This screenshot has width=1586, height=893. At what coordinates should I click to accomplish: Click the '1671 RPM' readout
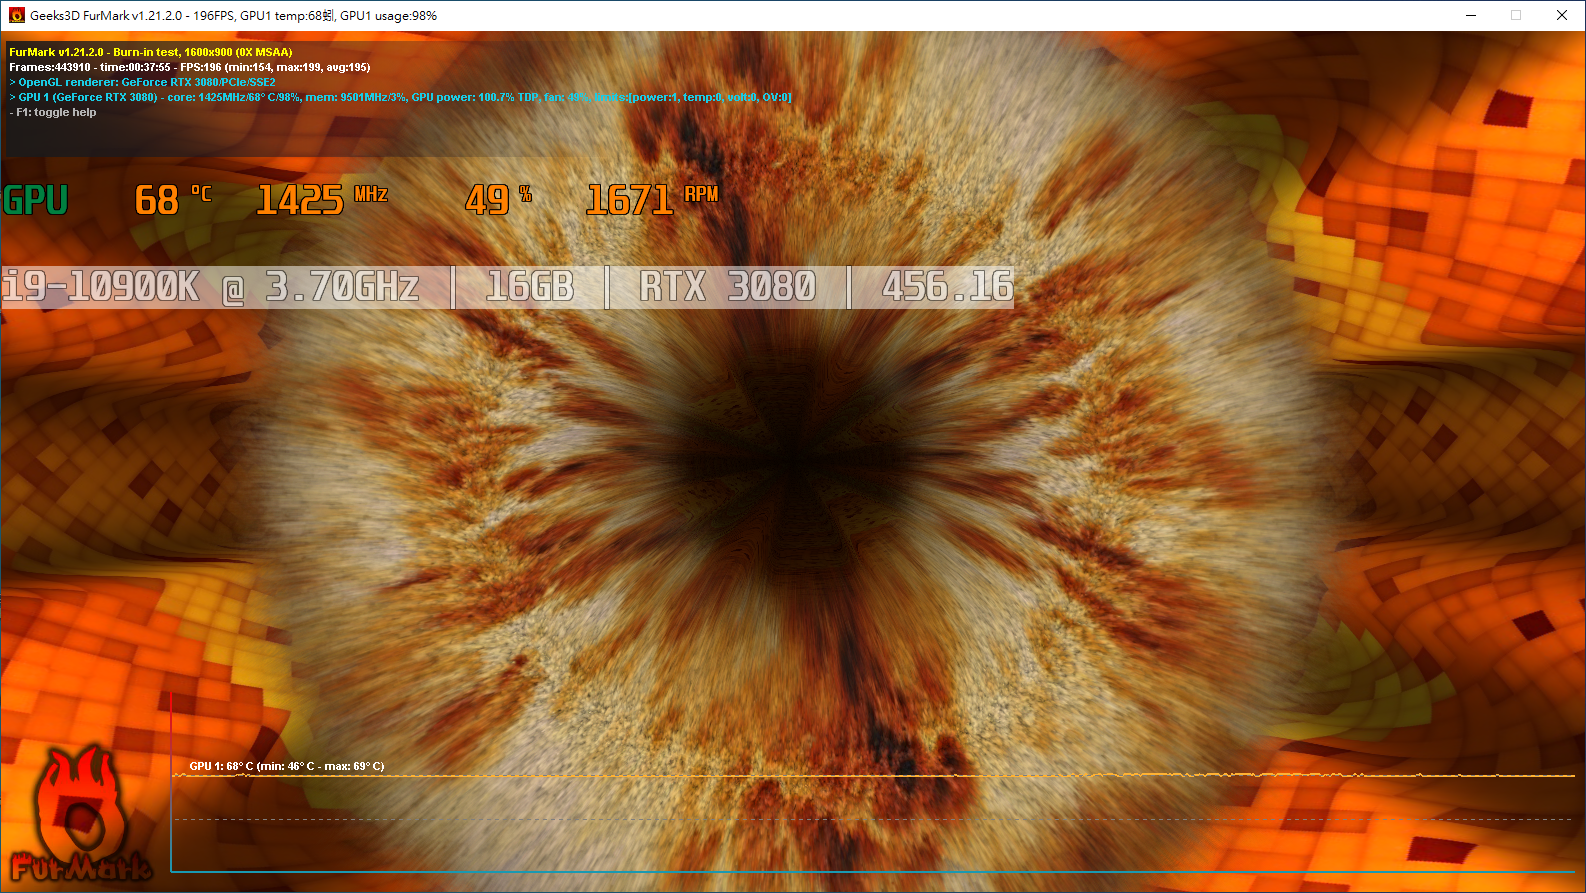pyautogui.click(x=652, y=200)
